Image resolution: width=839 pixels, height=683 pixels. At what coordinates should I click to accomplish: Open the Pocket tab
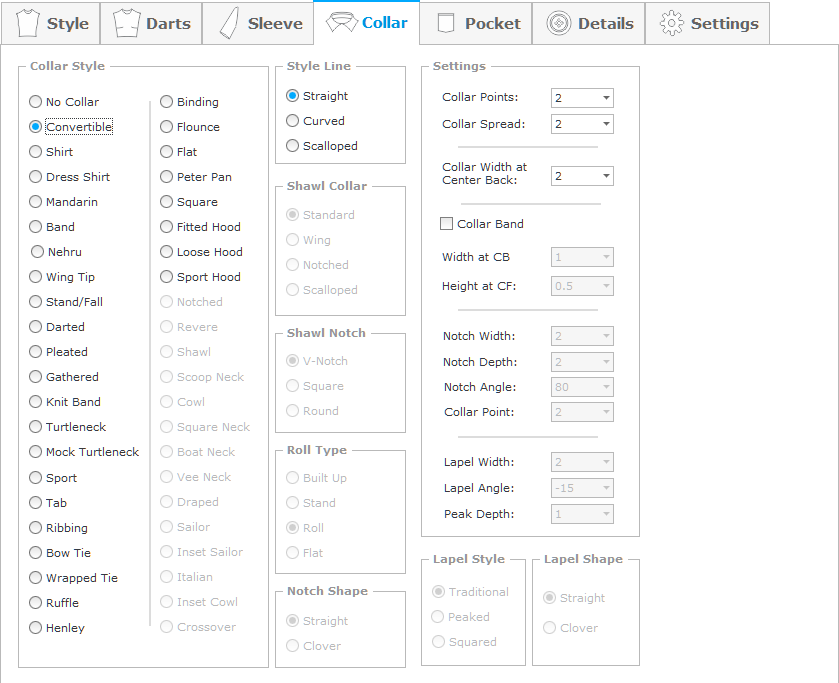tap(479, 23)
